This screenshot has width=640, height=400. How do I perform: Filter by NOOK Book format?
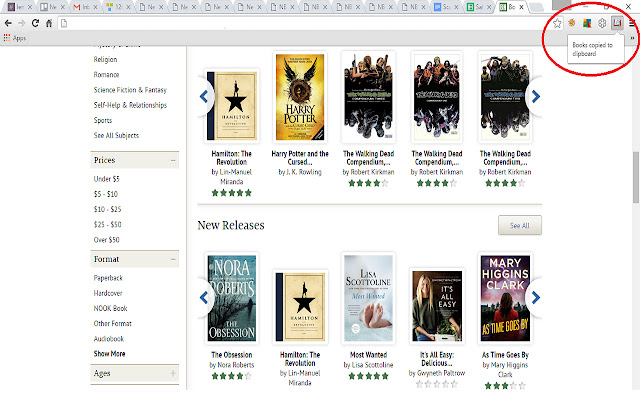click(110, 308)
